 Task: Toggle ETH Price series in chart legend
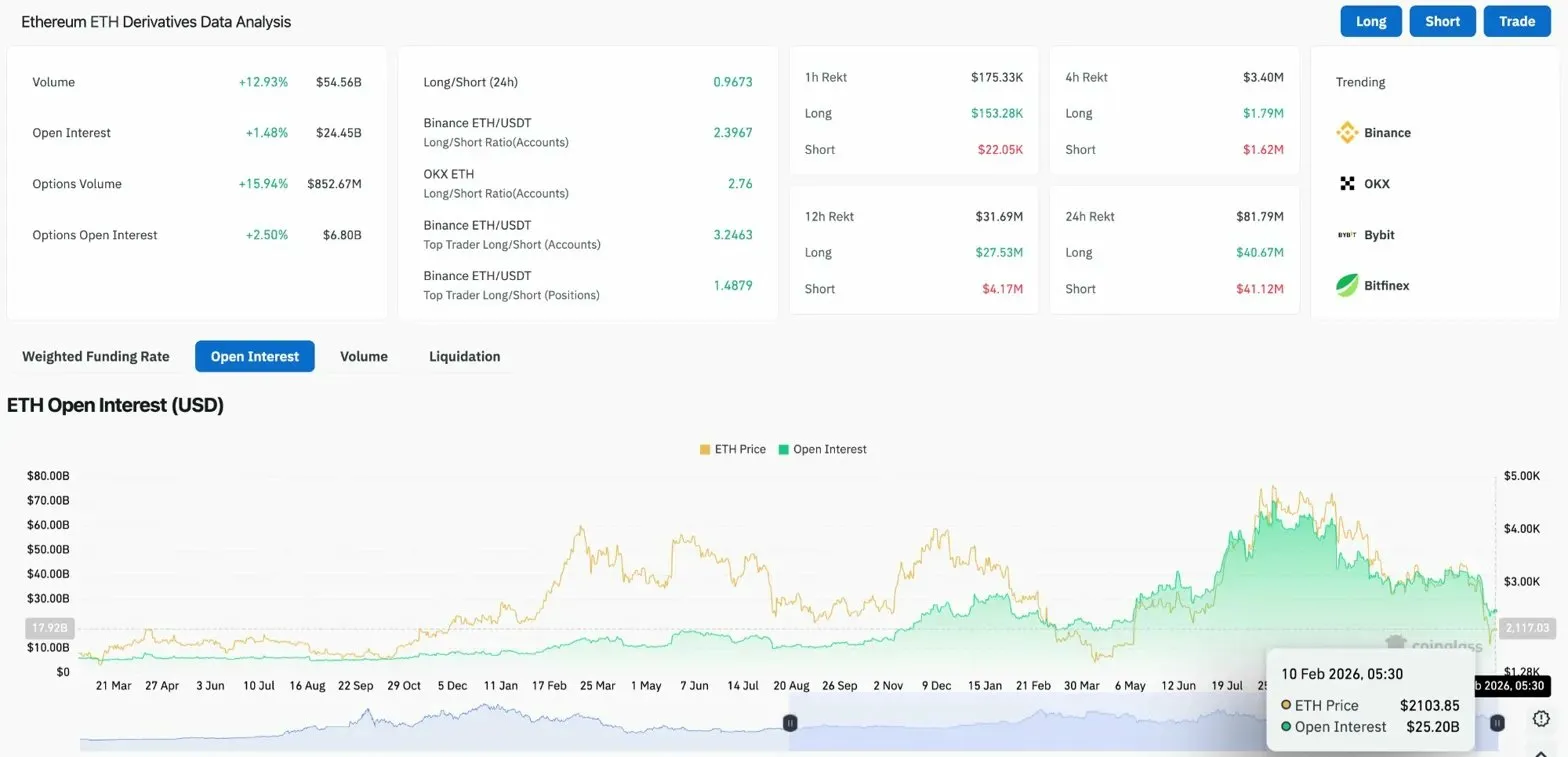point(733,450)
